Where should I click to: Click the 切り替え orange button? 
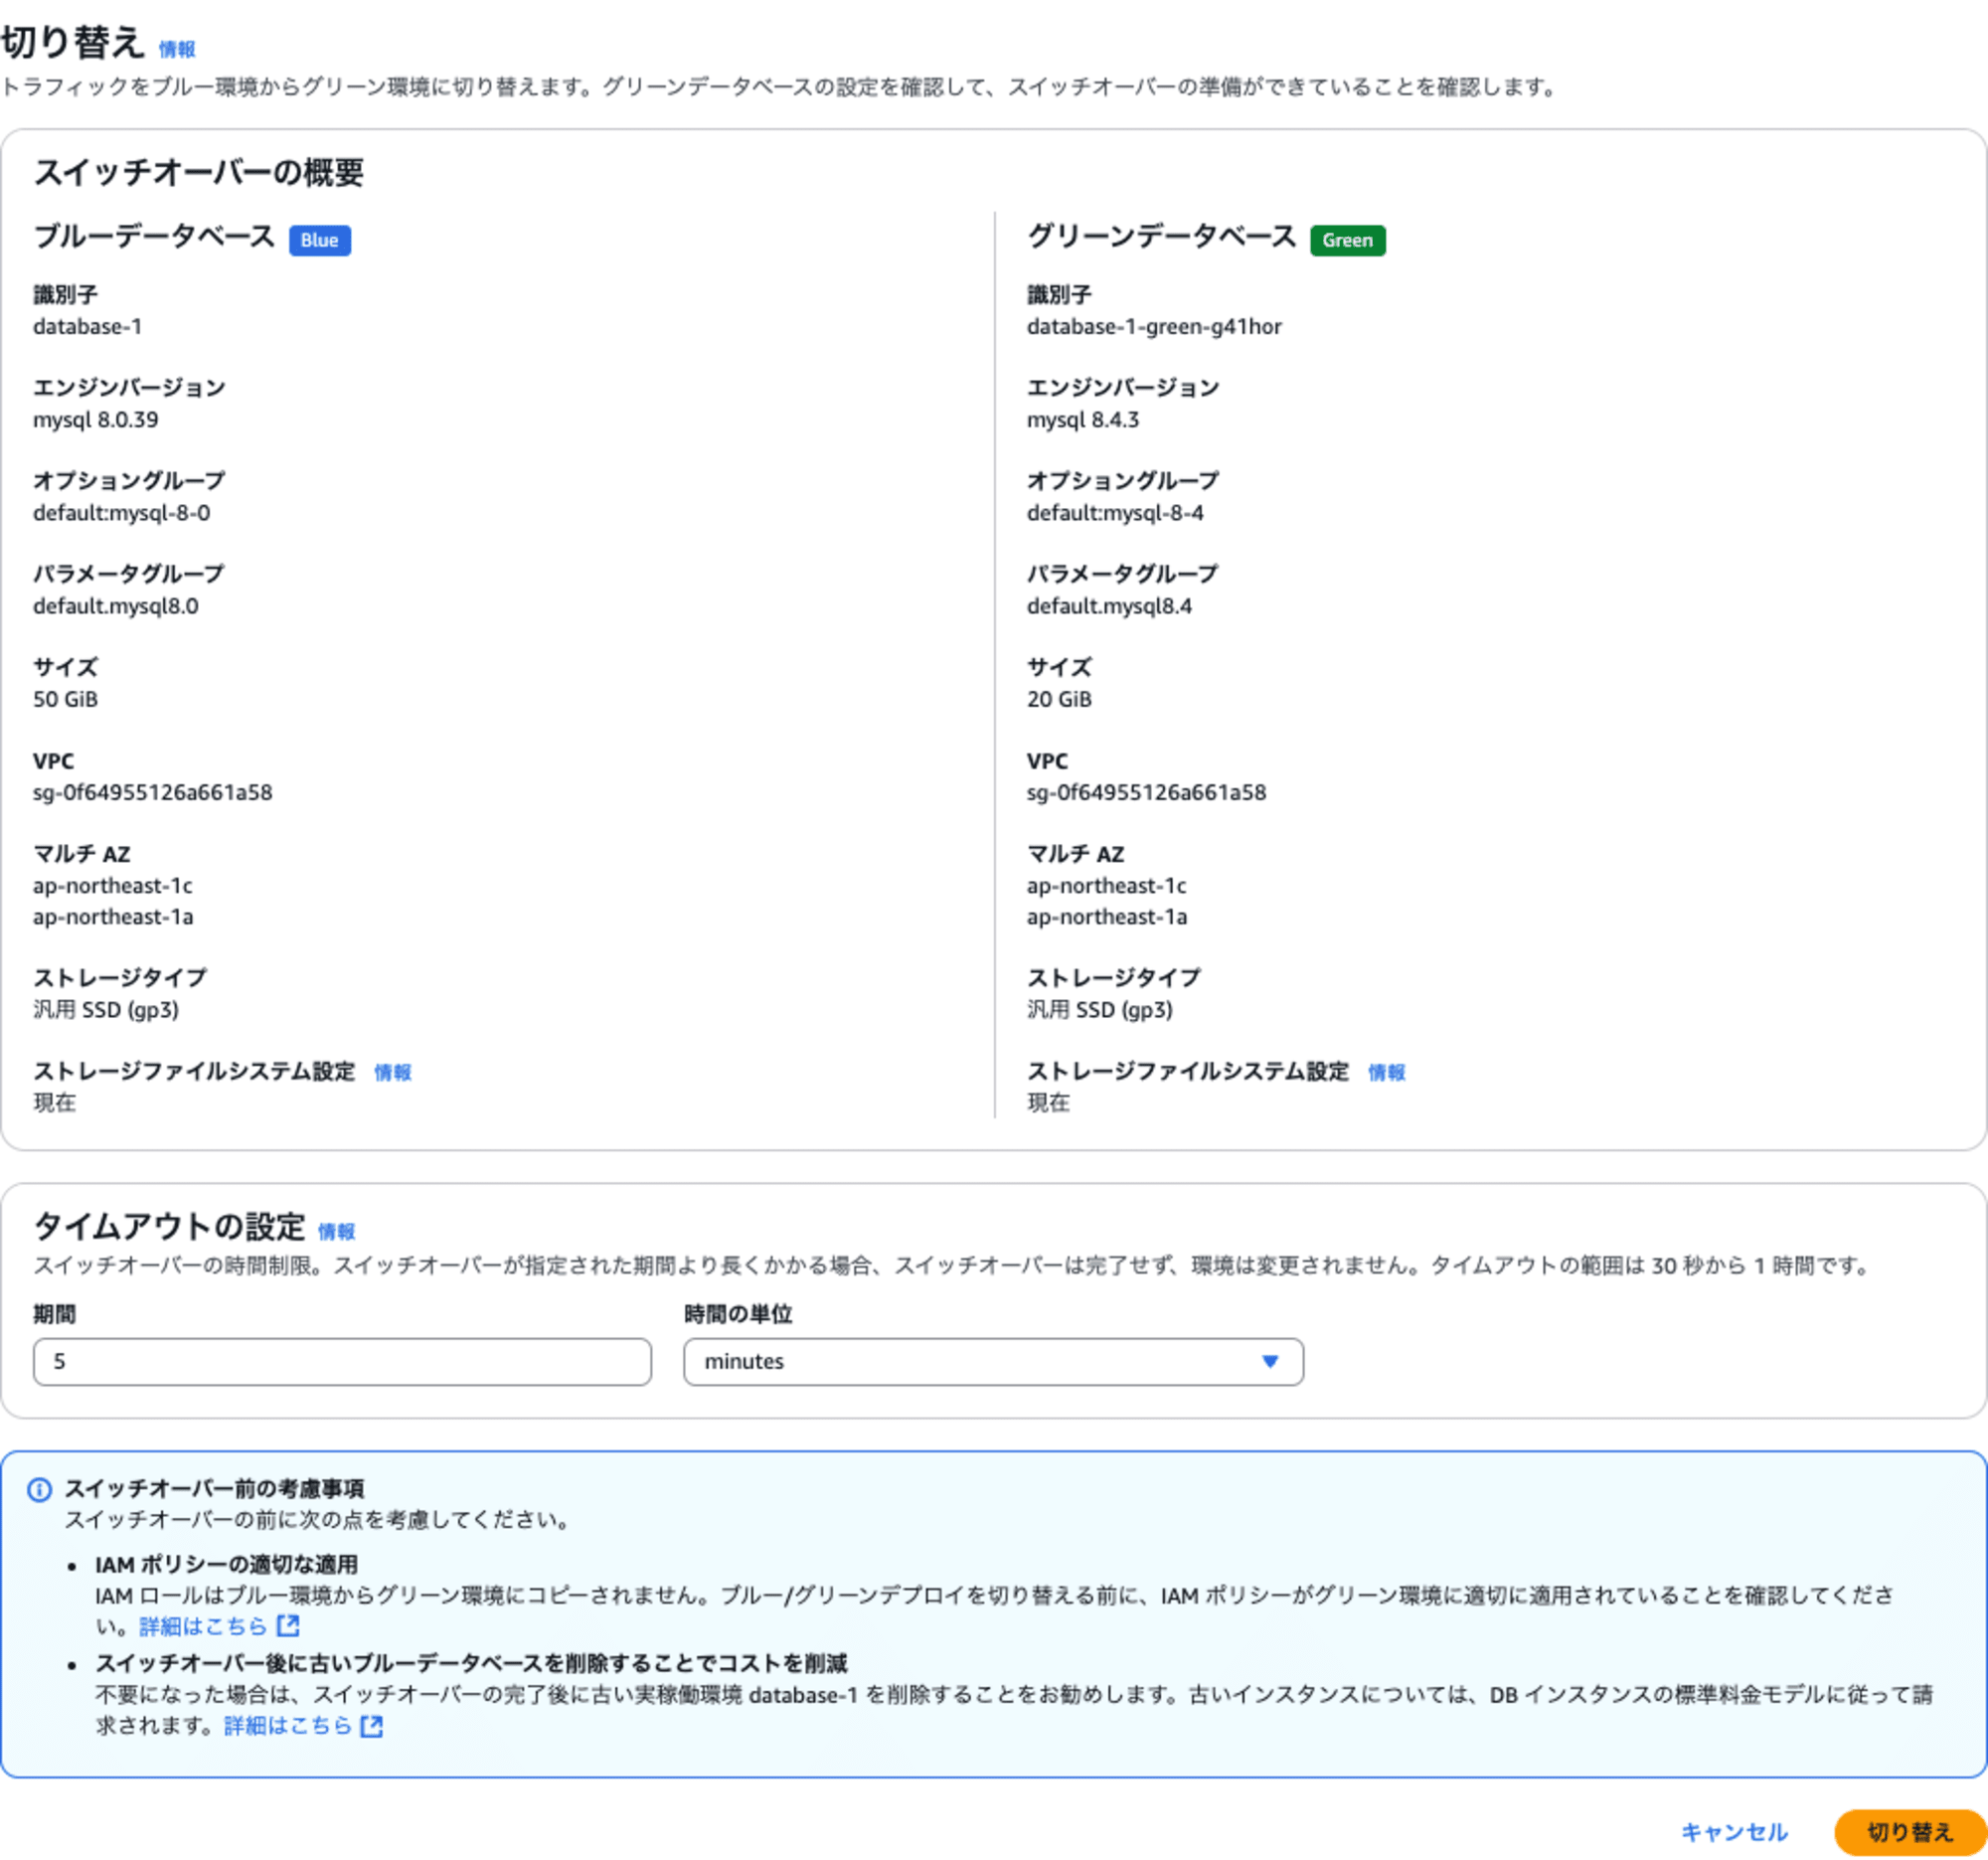point(1909,1831)
